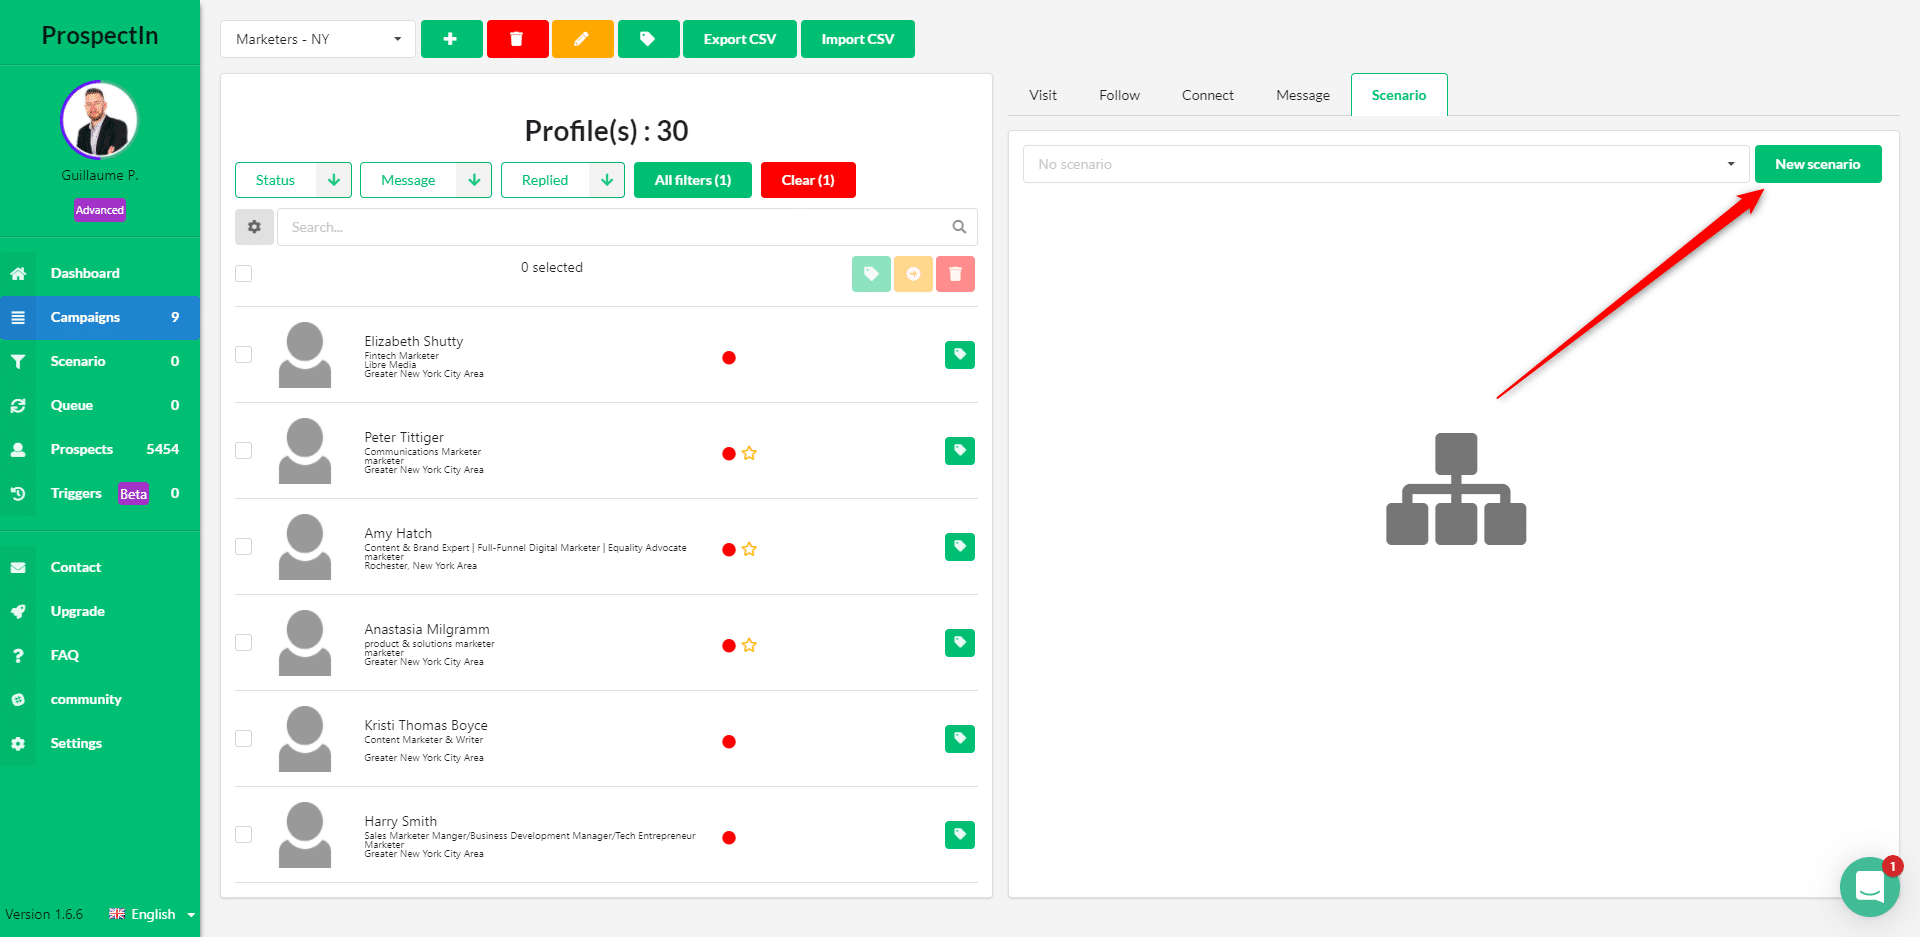This screenshot has height=937, width=1920.
Task: Switch to the Follow tab
Action: pyautogui.click(x=1119, y=95)
